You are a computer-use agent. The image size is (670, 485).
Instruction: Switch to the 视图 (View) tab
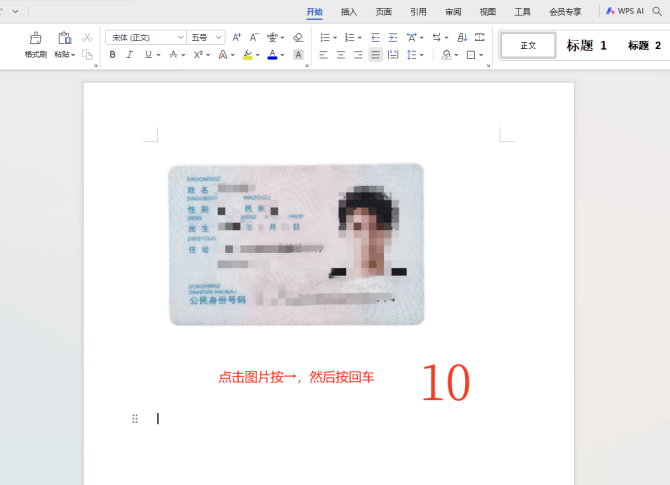[488, 12]
